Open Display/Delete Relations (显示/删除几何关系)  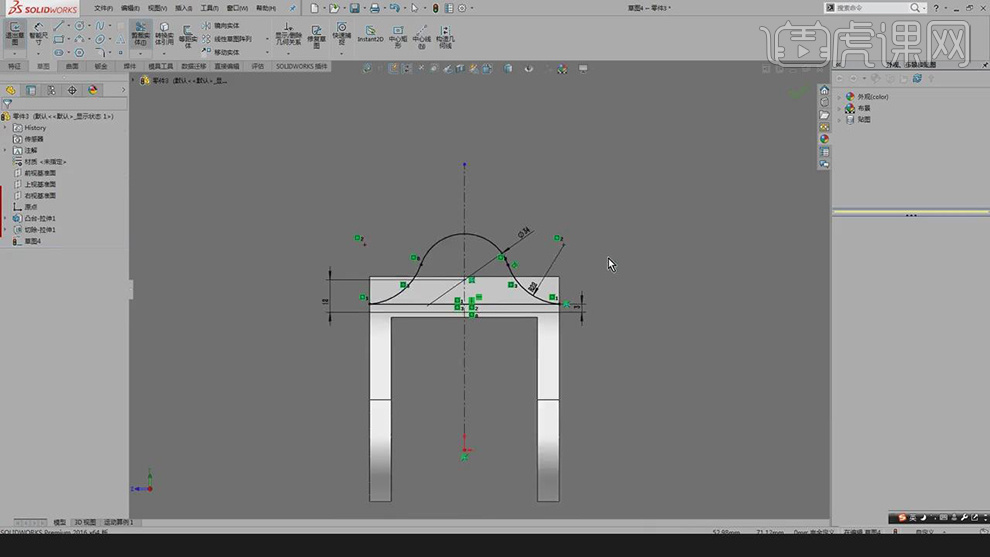pos(288,33)
